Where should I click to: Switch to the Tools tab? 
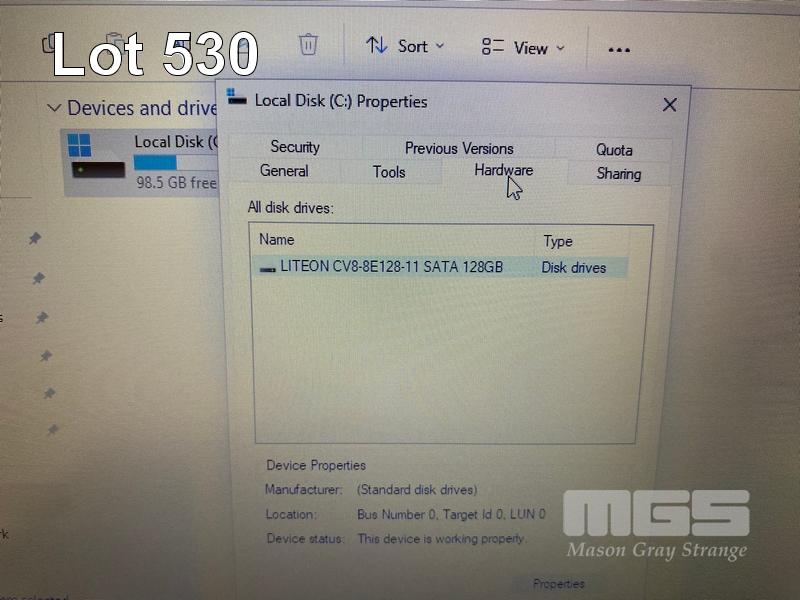[x=389, y=172]
